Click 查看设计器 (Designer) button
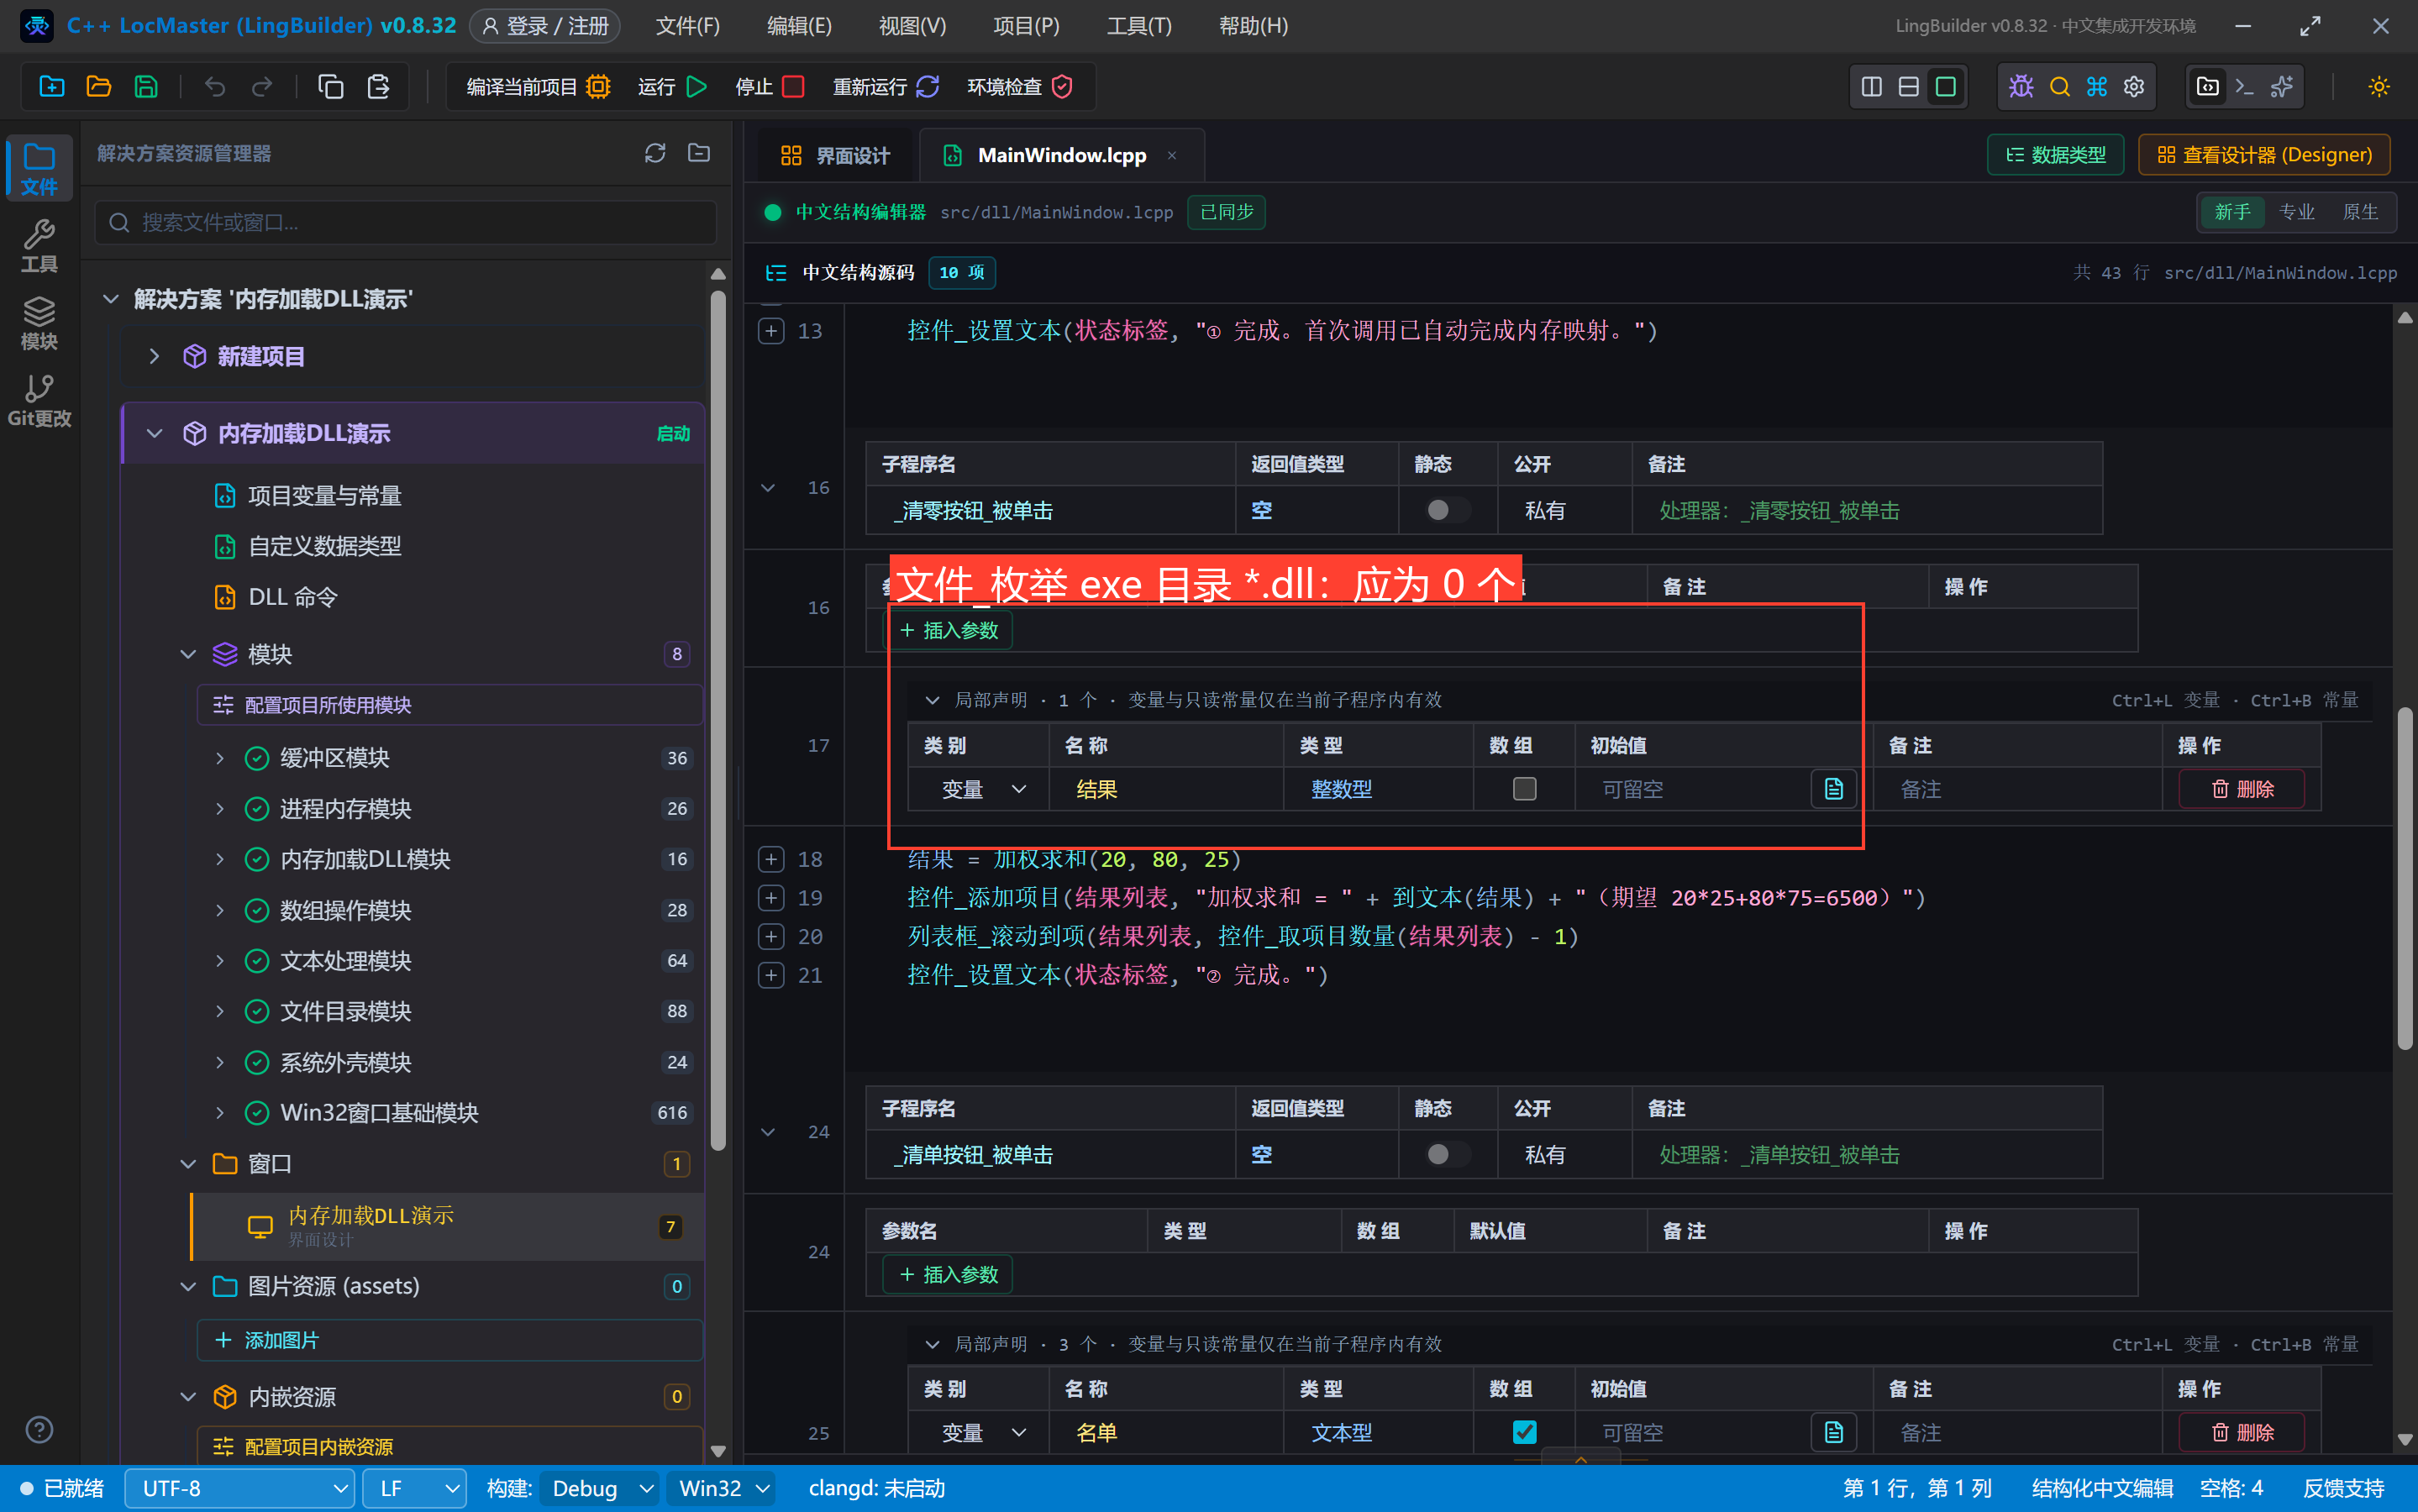Viewport: 2418px width, 1512px height. (x=2264, y=155)
